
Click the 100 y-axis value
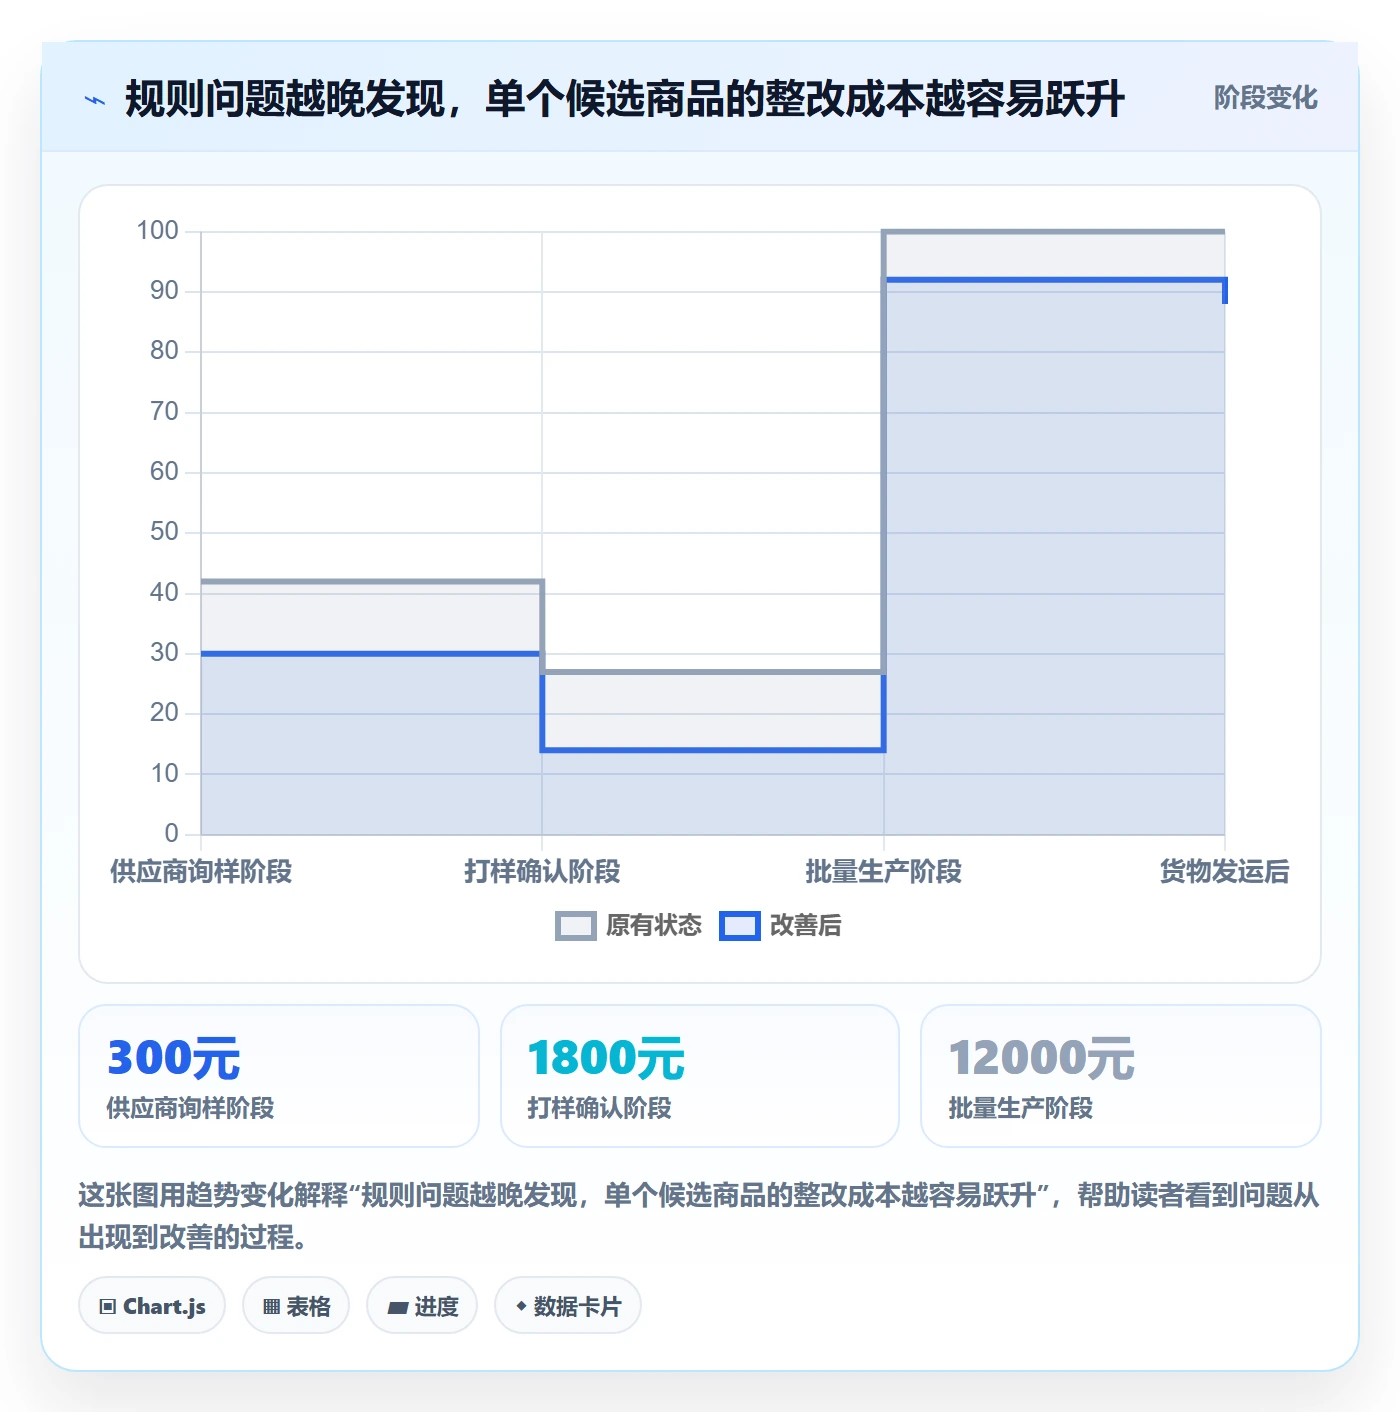coord(157,231)
